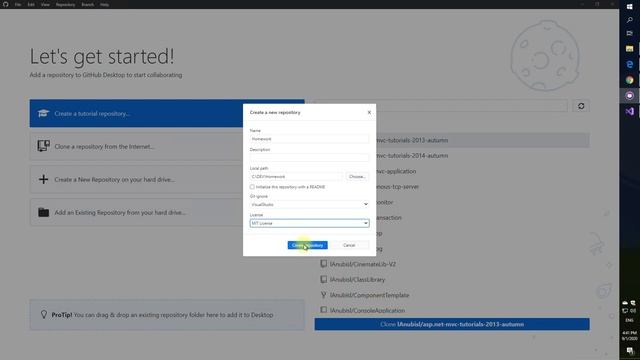Enable Initialize this repository with a README
The image size is (640, 360).
[252, 187]
